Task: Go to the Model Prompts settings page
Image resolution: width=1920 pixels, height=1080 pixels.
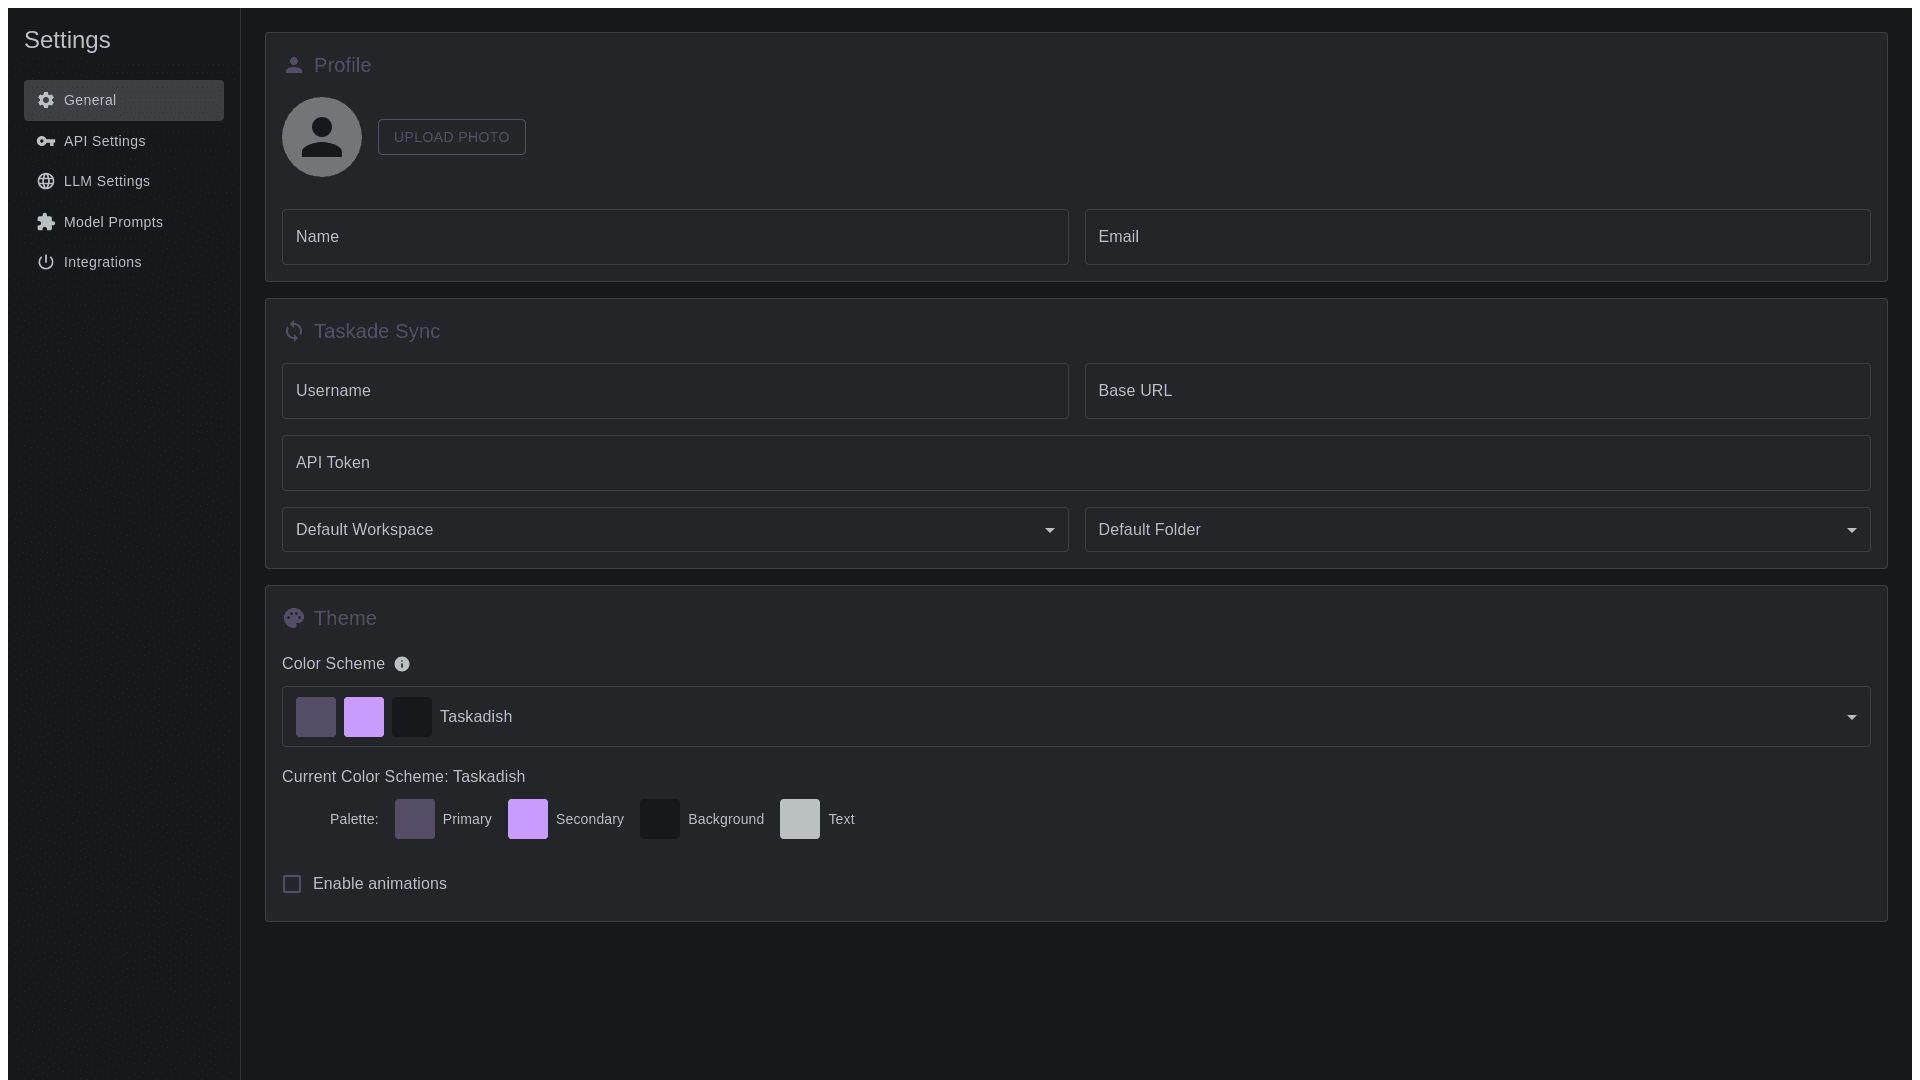Action: click(x=113, y=222)
